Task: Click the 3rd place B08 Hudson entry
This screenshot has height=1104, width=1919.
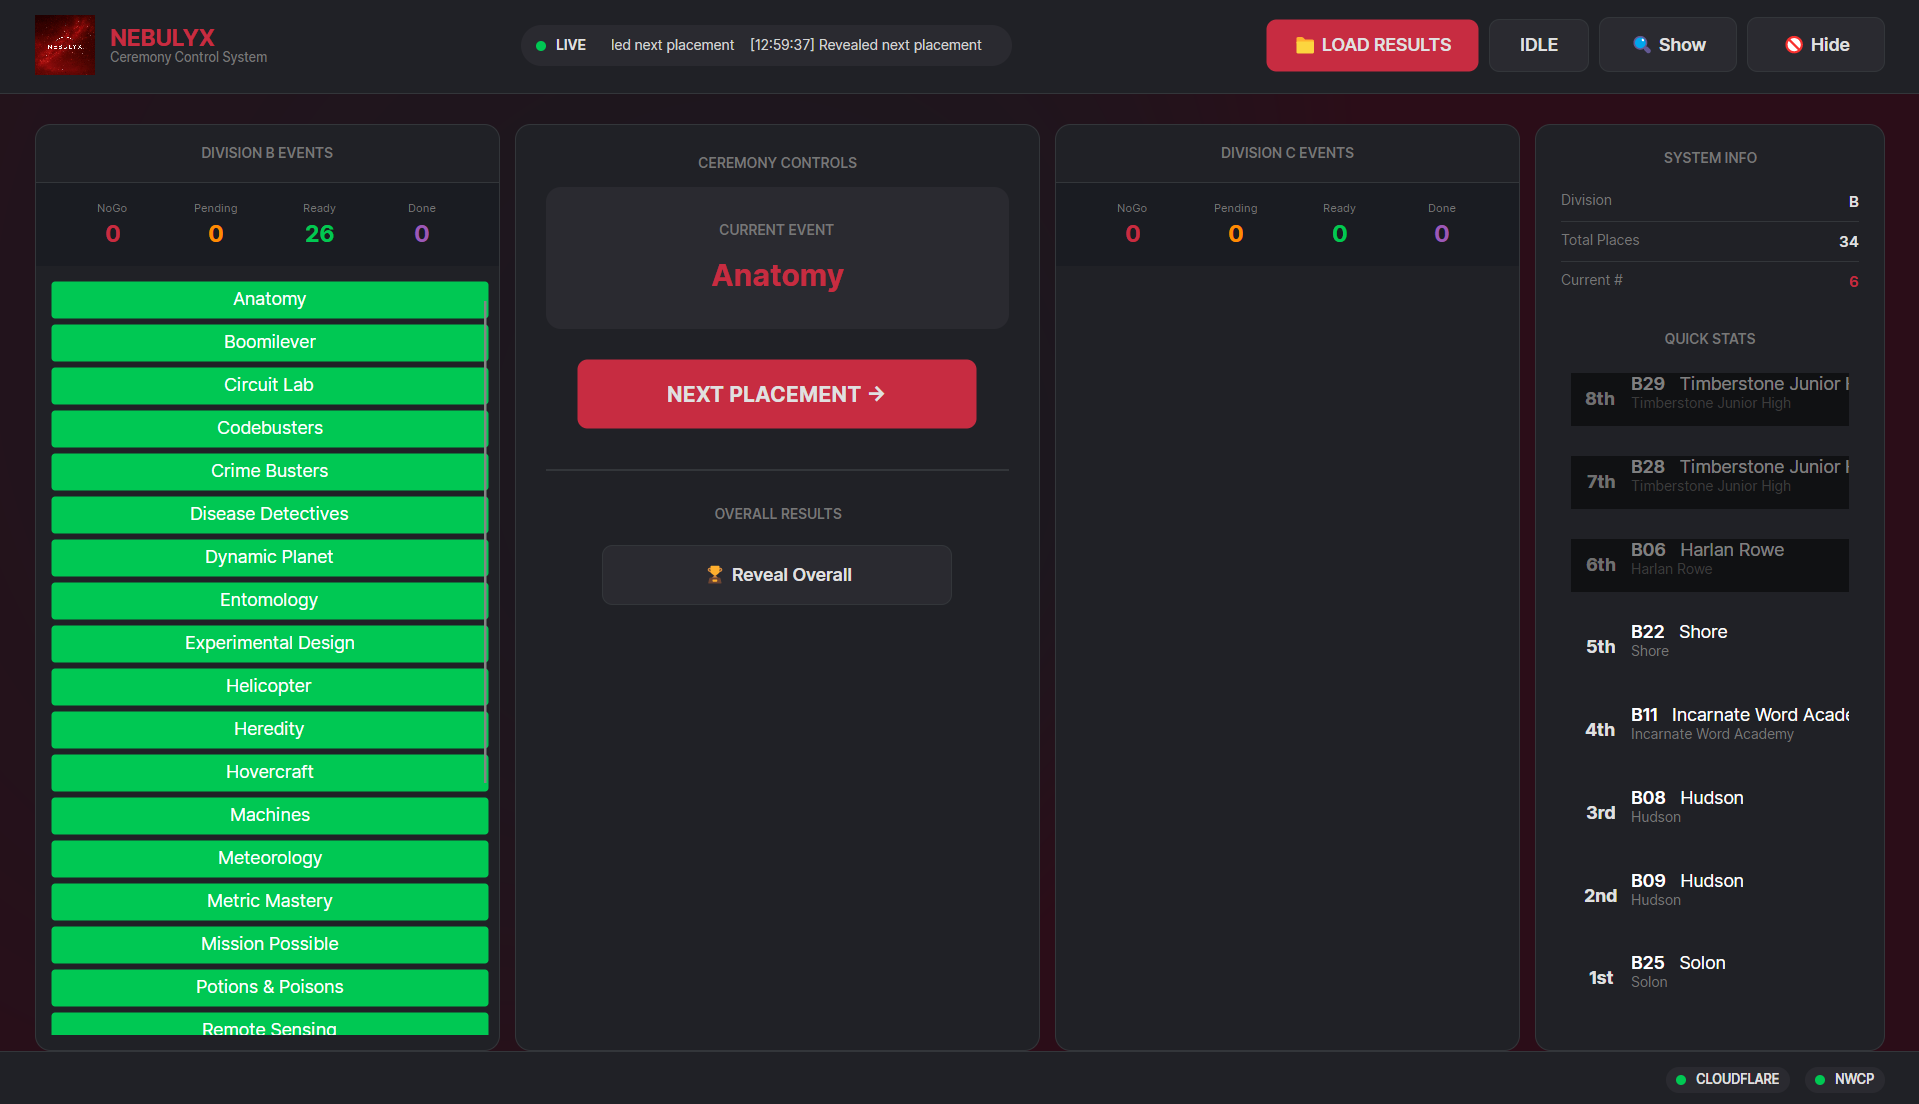Action: (x=1709, y=813)
